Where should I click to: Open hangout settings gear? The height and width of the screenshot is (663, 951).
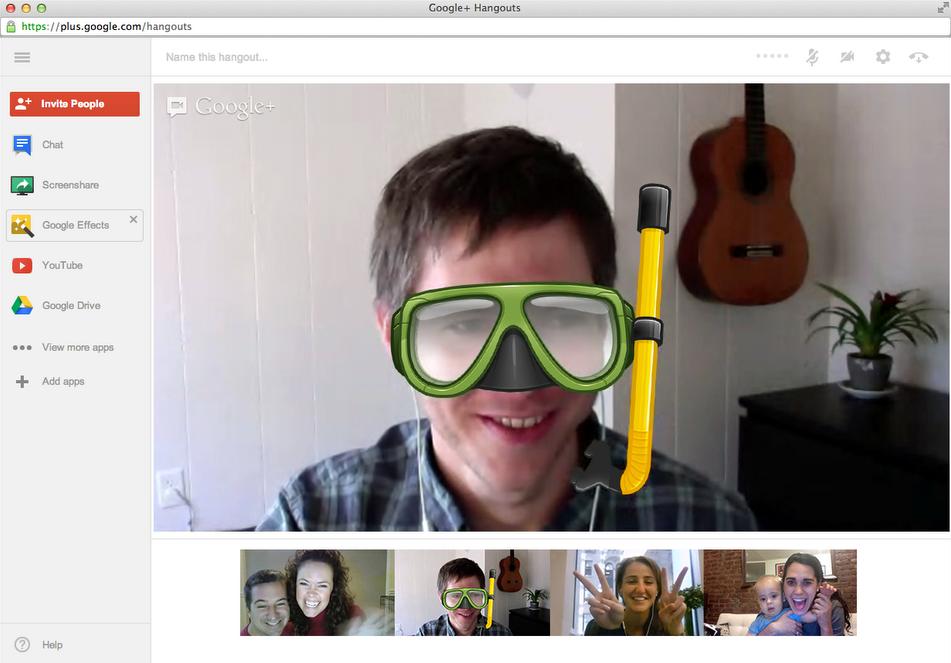pos(883,57)
